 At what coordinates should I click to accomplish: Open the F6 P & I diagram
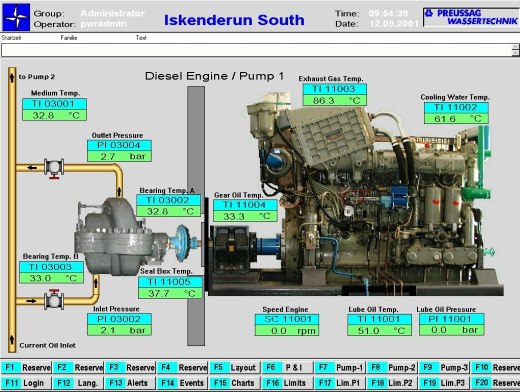coord(288,367)
